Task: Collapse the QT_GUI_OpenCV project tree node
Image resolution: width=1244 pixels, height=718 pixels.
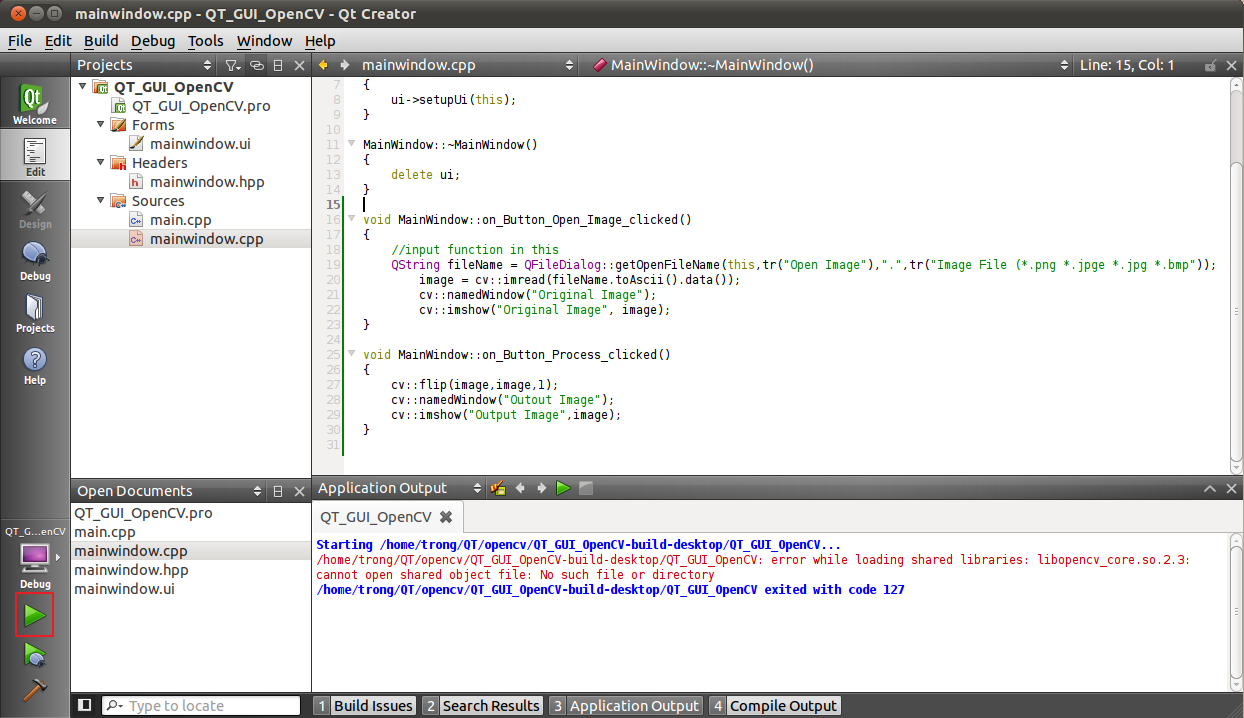Action: point(82,87)
